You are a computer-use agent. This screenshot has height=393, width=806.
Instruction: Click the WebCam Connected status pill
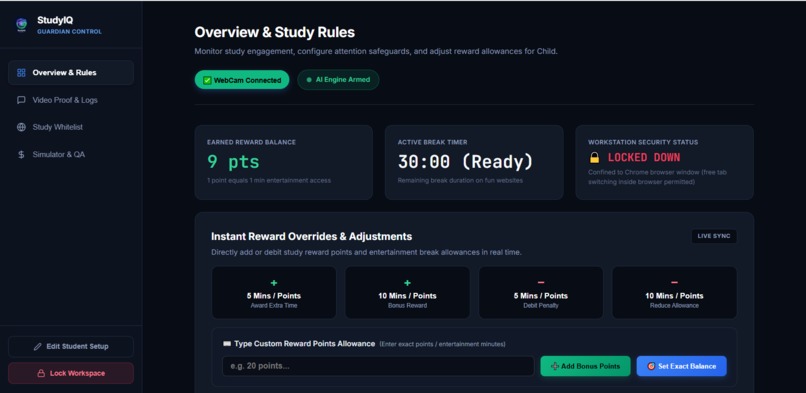click(242, 80)
